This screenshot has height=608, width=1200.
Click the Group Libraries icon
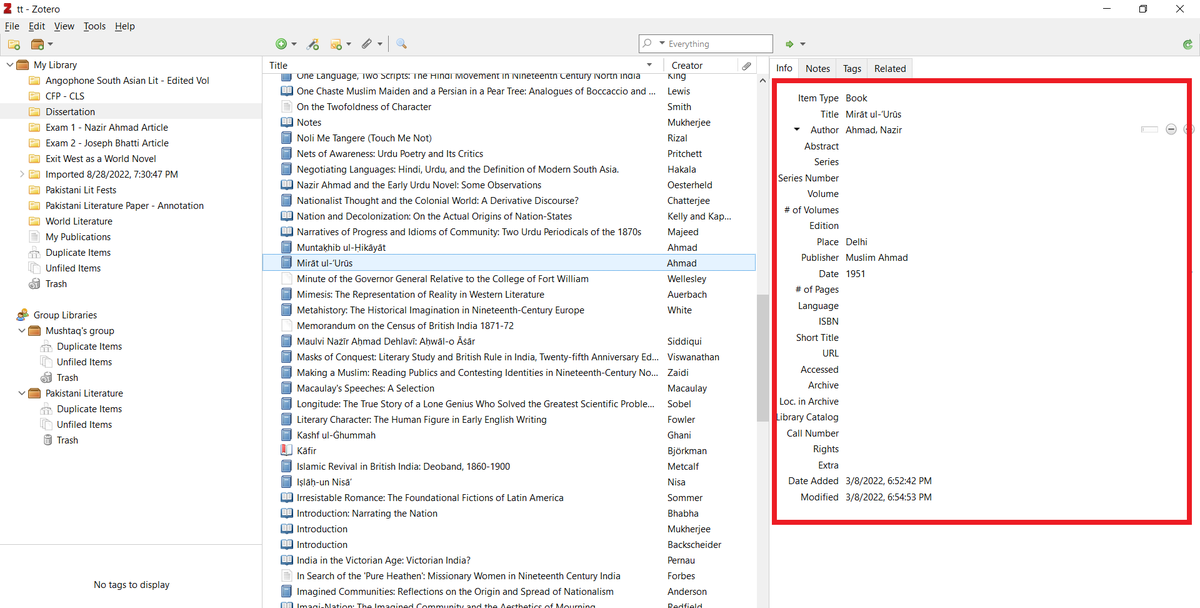[x=22, y=315]
